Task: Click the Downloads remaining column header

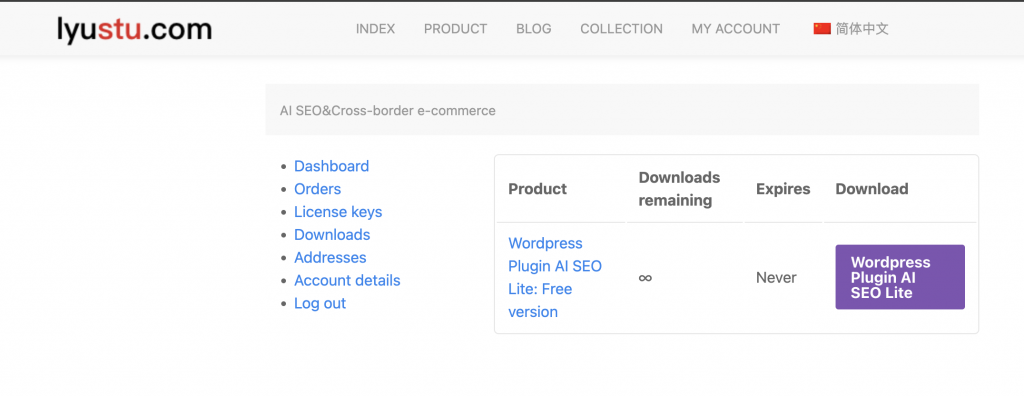Action: [x=679, y=189]
